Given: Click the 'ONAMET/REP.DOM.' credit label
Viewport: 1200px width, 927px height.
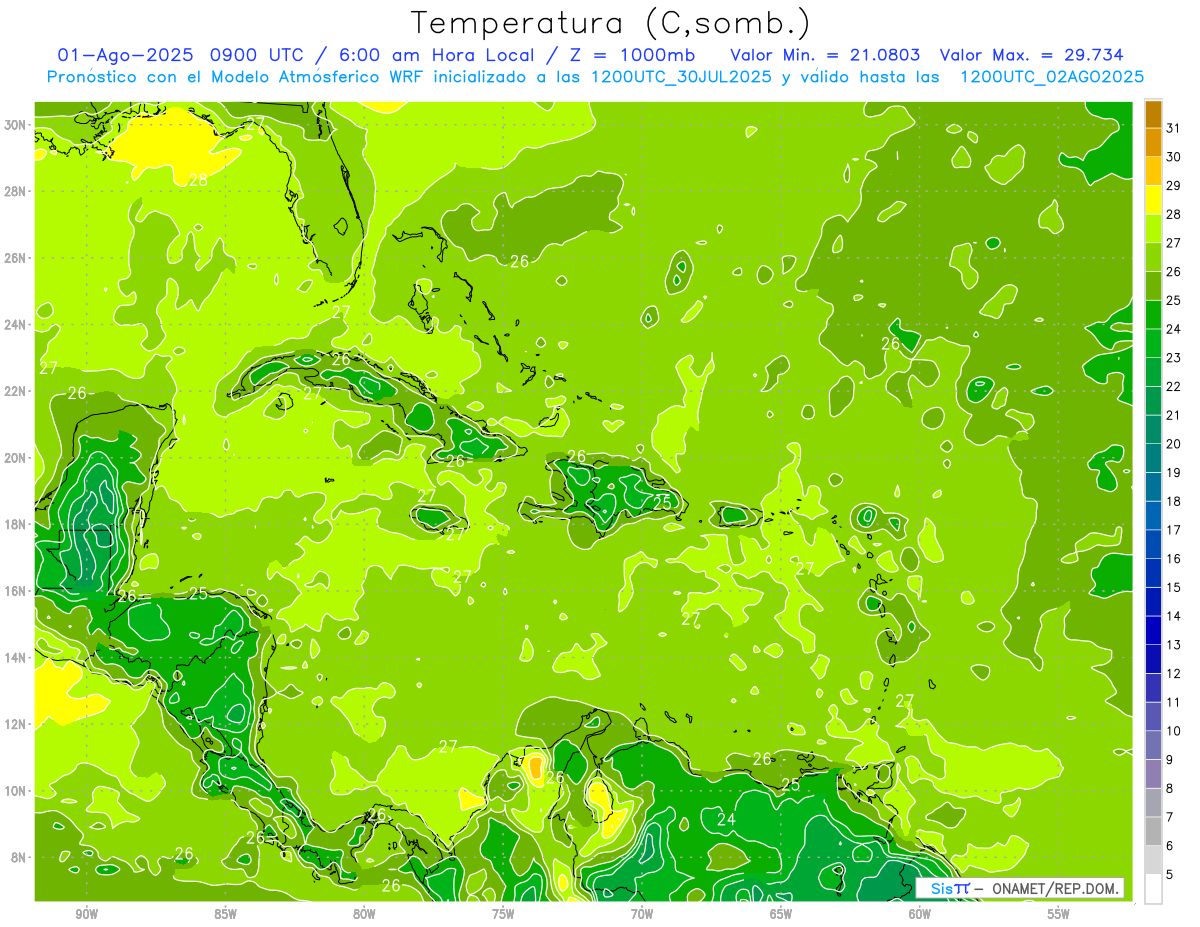Looking at the screenshot, I should pyautogui.click(x=1057, y=888).
